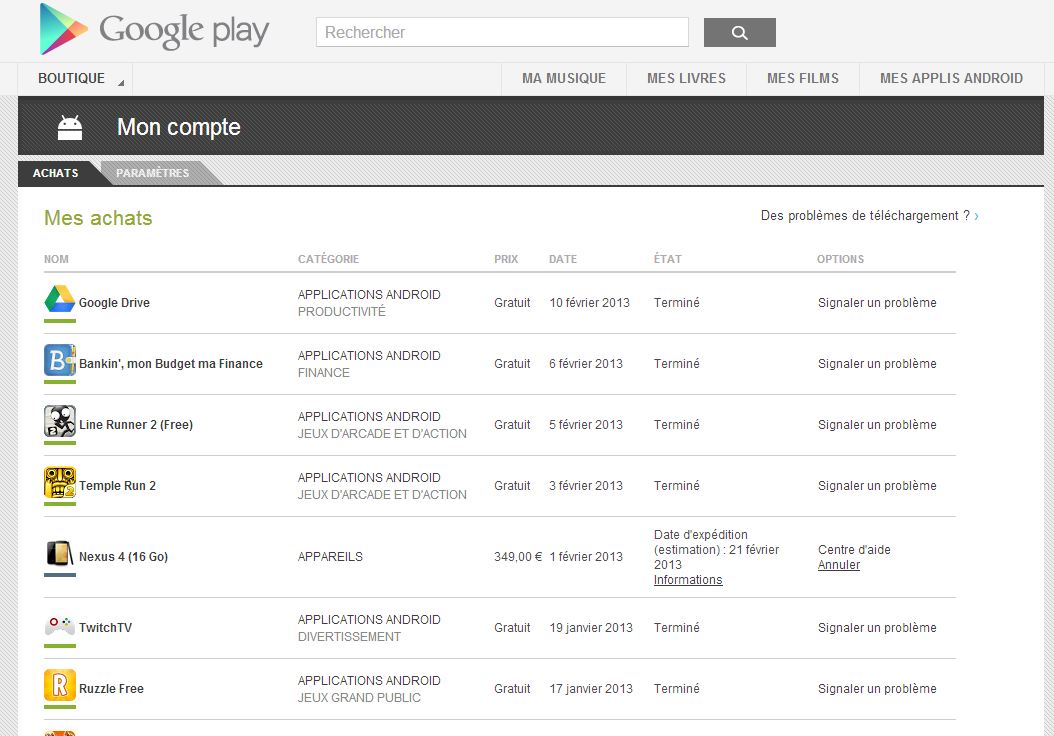Click the TwitchTV gamepad icon
The width and height of the screenshot is (1054, 736).
click(60, 626)
